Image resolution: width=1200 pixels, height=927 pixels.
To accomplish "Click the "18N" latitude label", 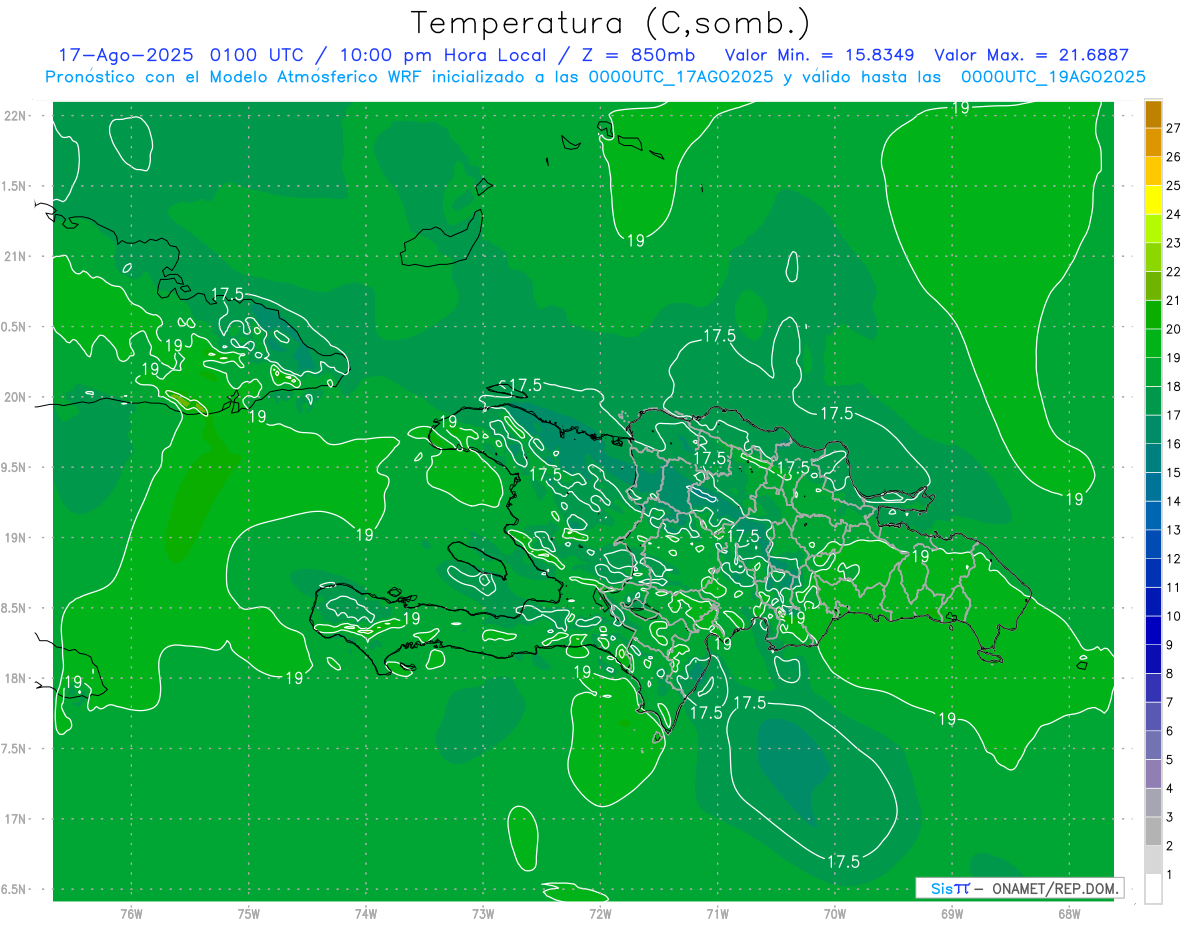I will click(17, 679).
